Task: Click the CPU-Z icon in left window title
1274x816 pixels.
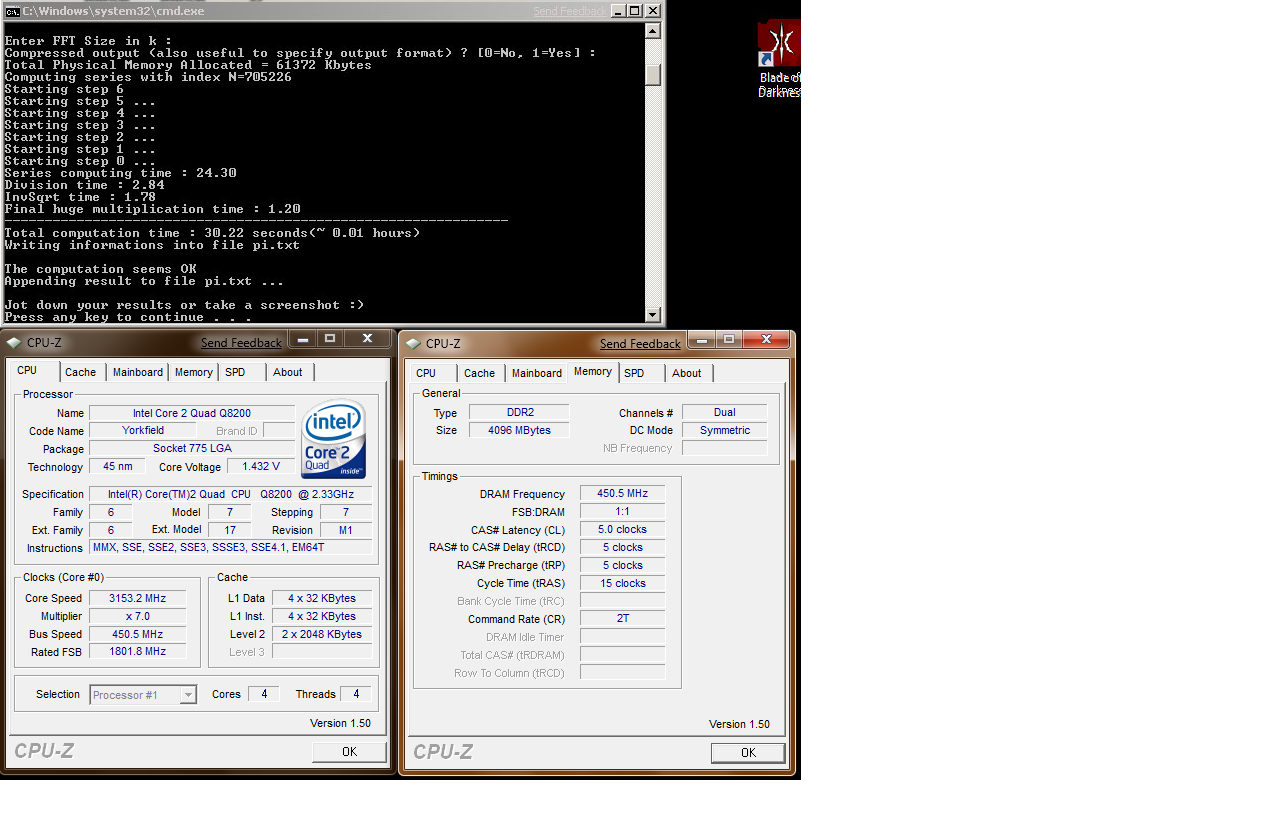Action: (13, 343)
